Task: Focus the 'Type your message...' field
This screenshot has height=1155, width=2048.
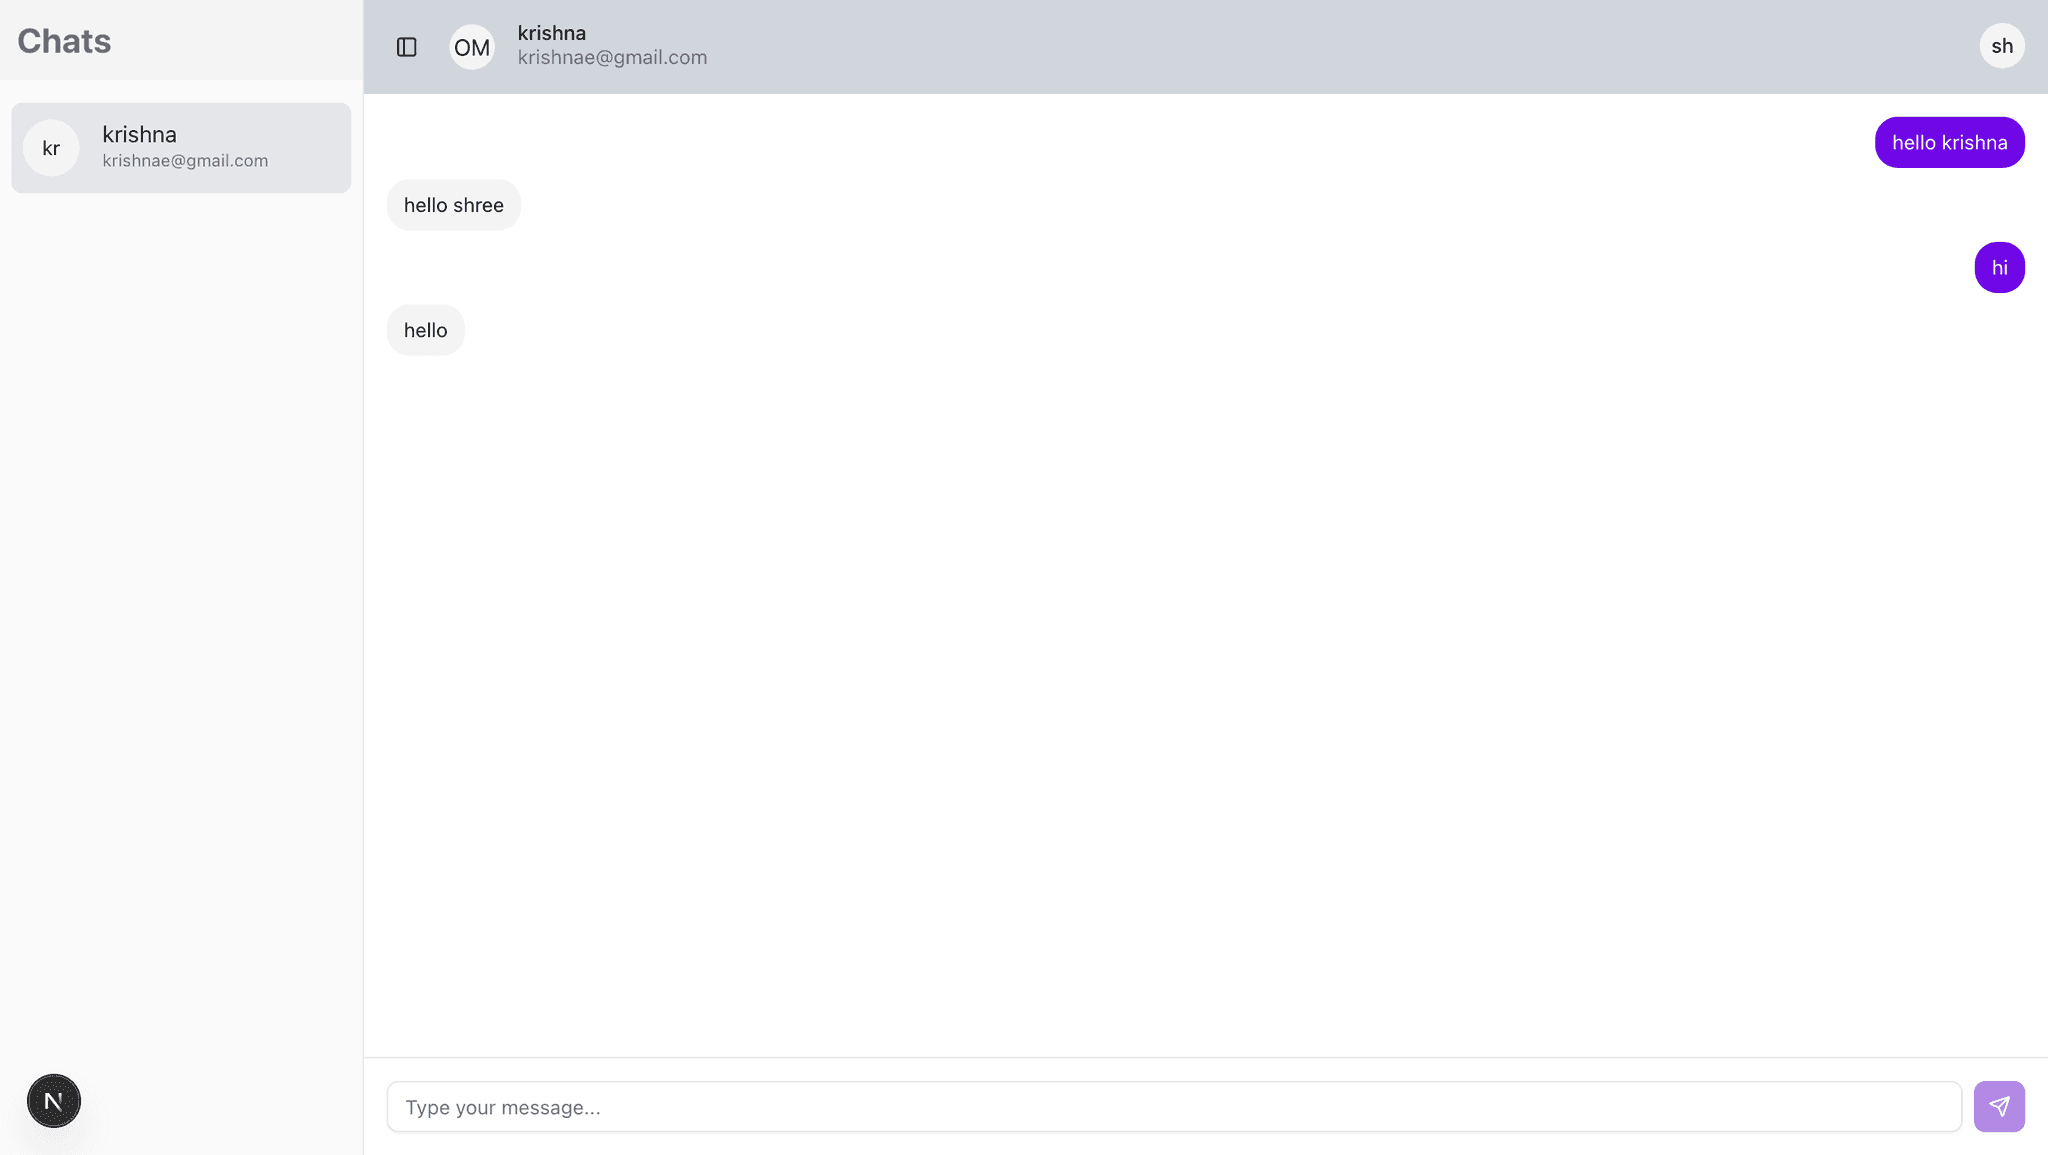Action: [1173, 1107]
